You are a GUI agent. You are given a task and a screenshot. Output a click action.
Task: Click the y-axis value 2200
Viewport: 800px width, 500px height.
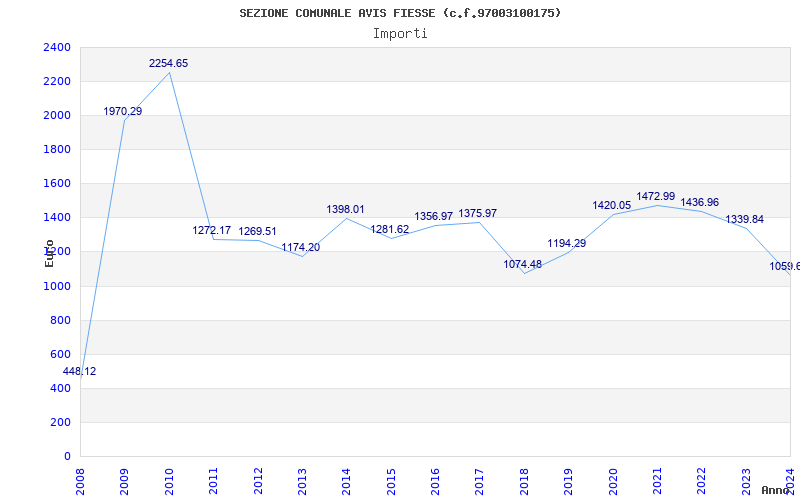57,82
